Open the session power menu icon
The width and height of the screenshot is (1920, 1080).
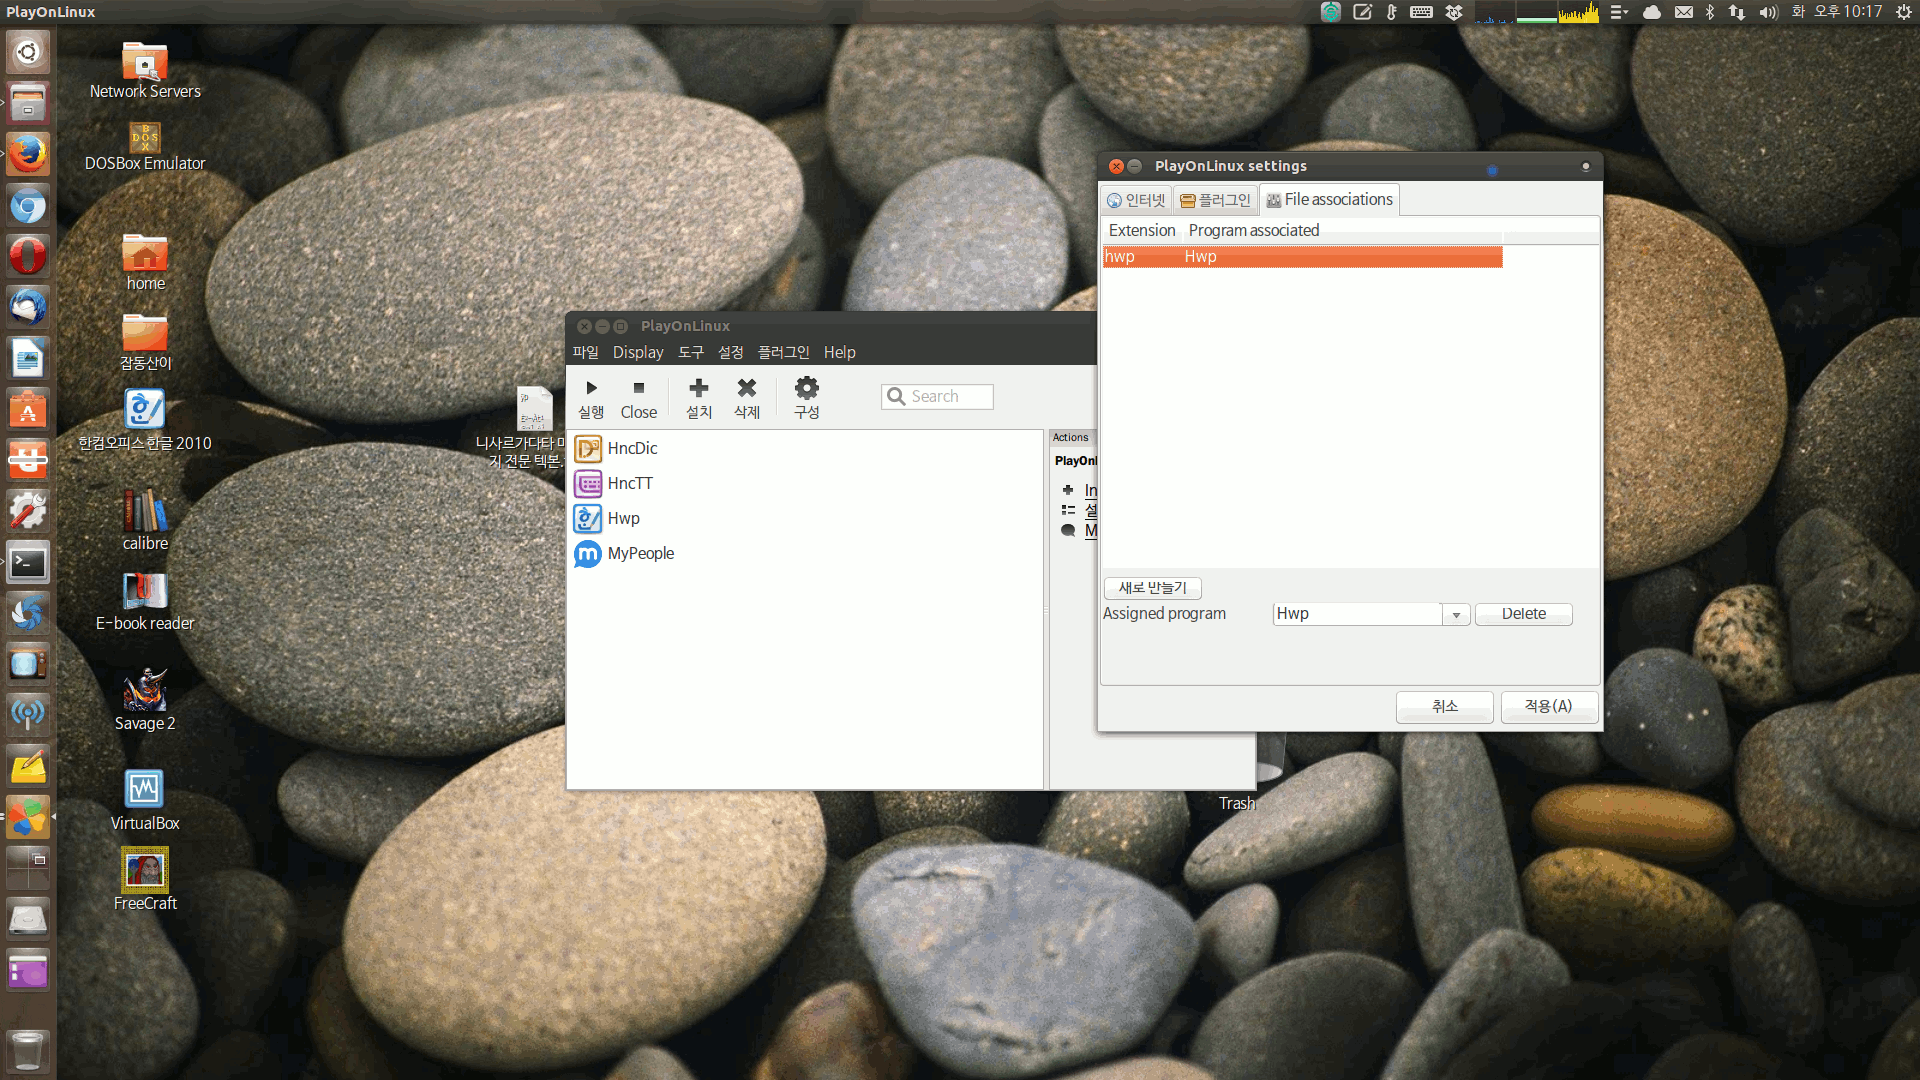coord(1904,12)
